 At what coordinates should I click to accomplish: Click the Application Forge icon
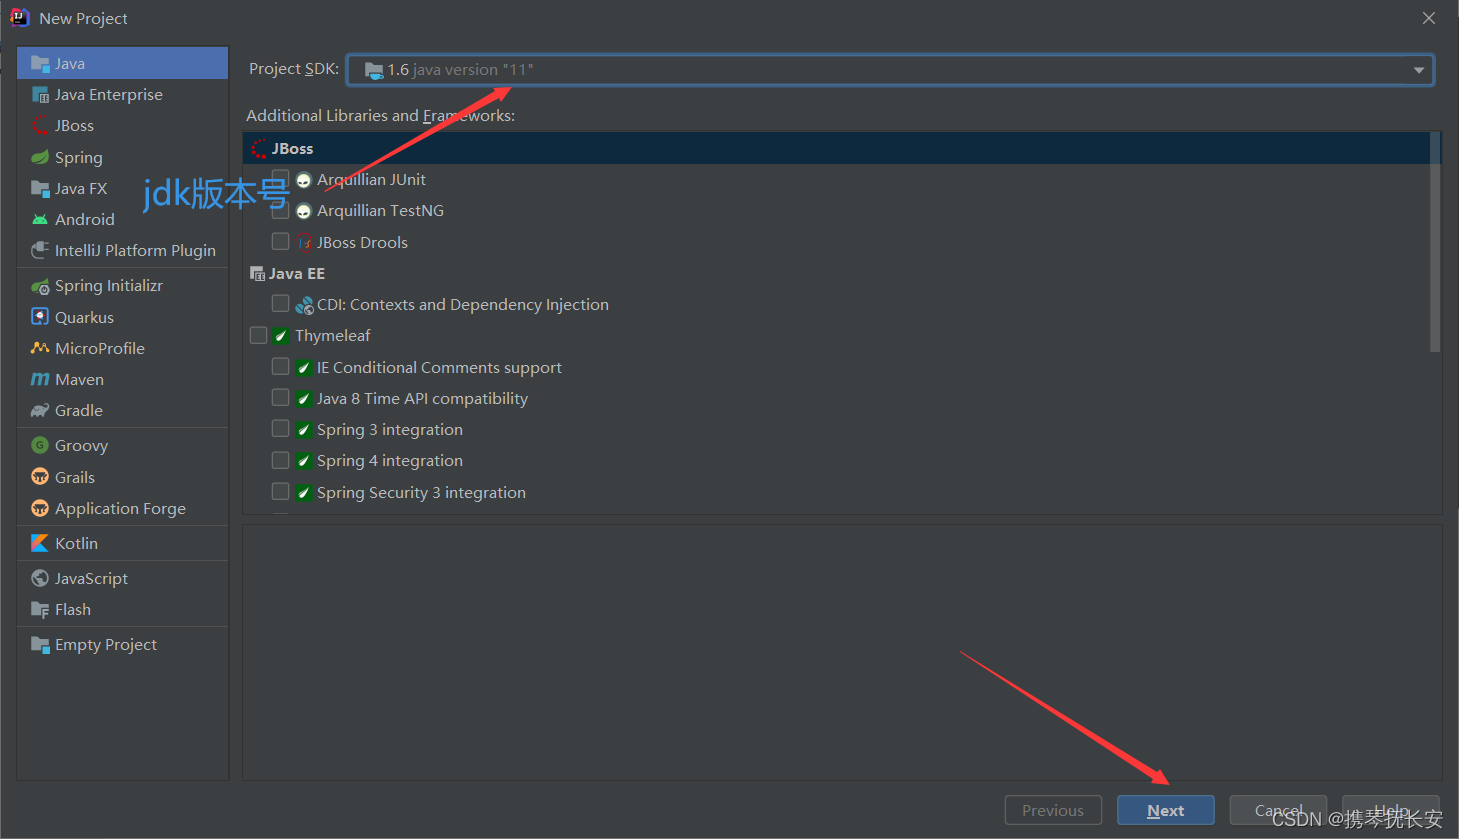click(40, 509)
